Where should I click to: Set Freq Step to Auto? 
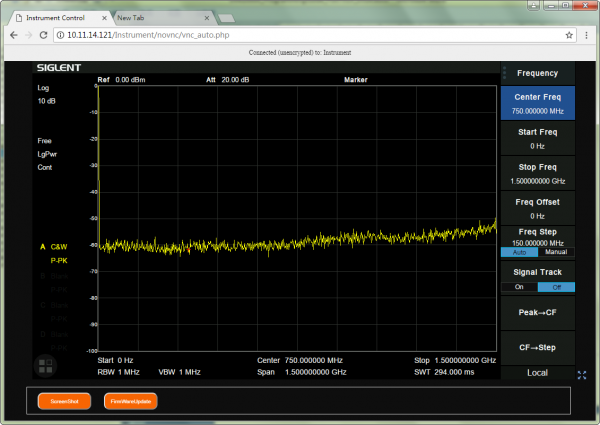point(519,252)
